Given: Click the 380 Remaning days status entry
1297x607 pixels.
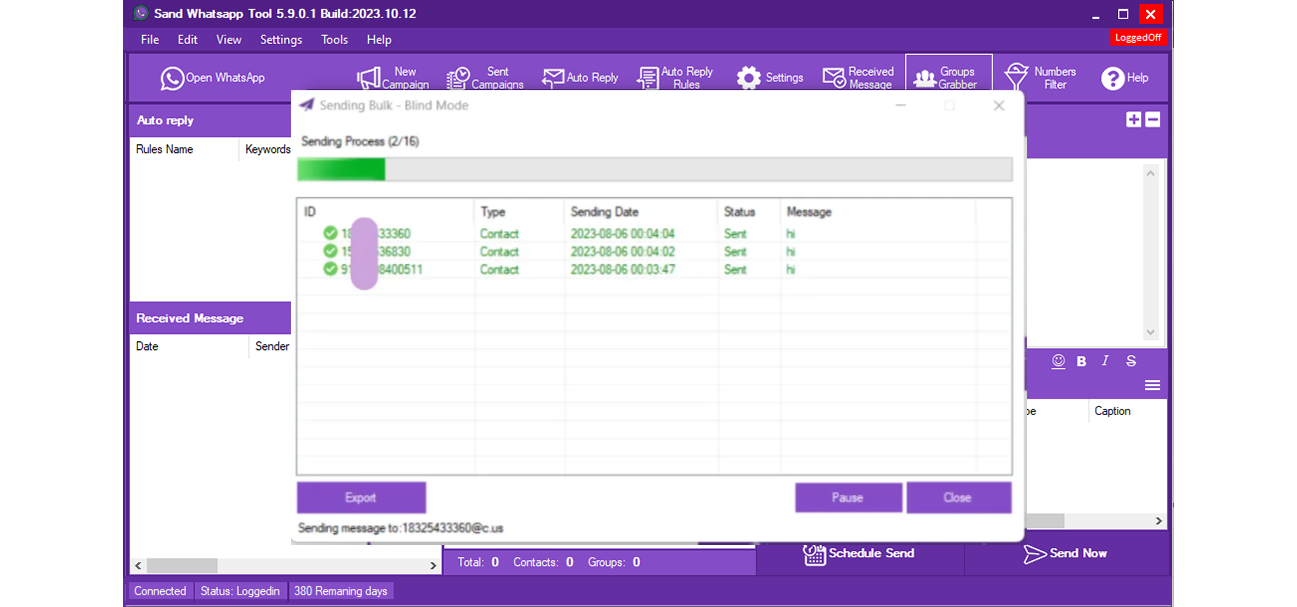Looking at the screenshot, I should (340, 591).
